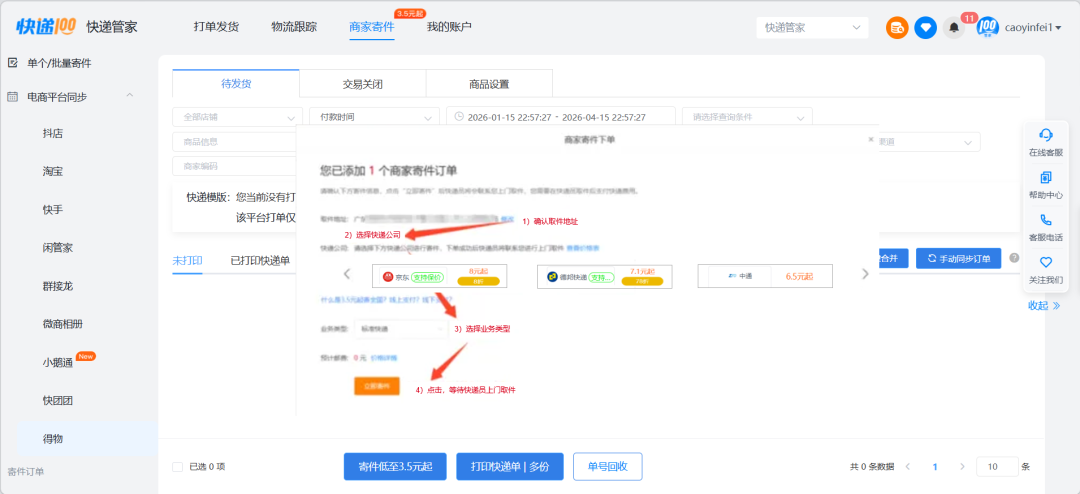Screen dimensions: 1080x494
Task: Click the calendar icon beside 电商平台同步
Action: coord(12,97)
